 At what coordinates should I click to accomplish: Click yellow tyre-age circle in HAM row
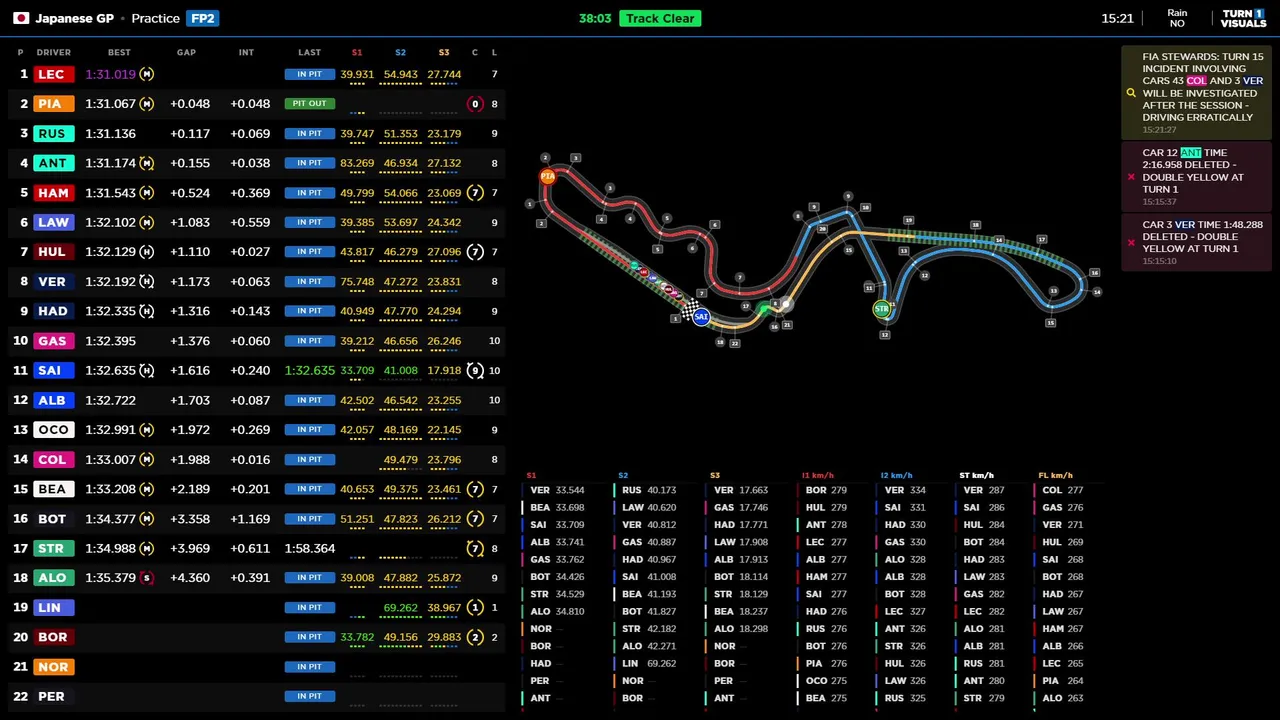tap(475, 193)
